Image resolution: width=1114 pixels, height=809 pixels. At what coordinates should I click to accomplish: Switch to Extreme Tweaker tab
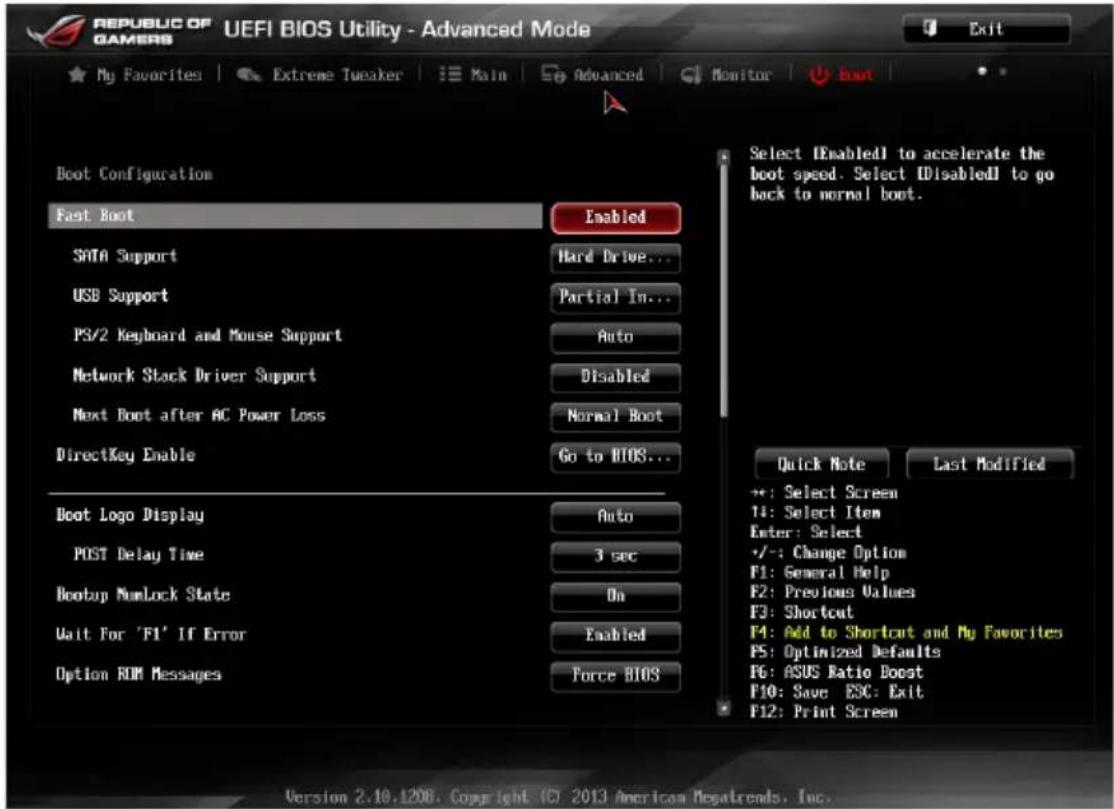319,75
